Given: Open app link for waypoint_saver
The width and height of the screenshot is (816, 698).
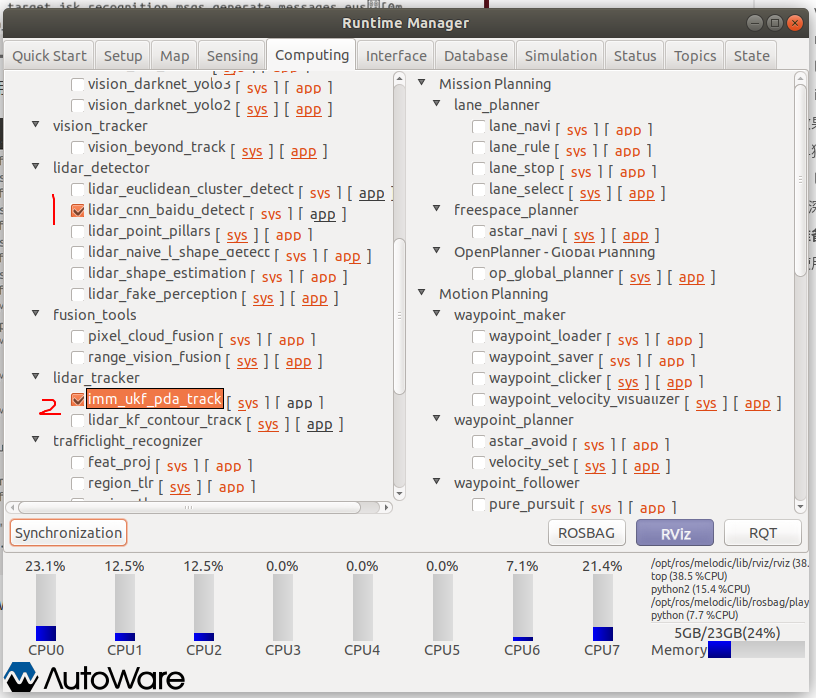Looking at the screenshot, I should point(671,361).
